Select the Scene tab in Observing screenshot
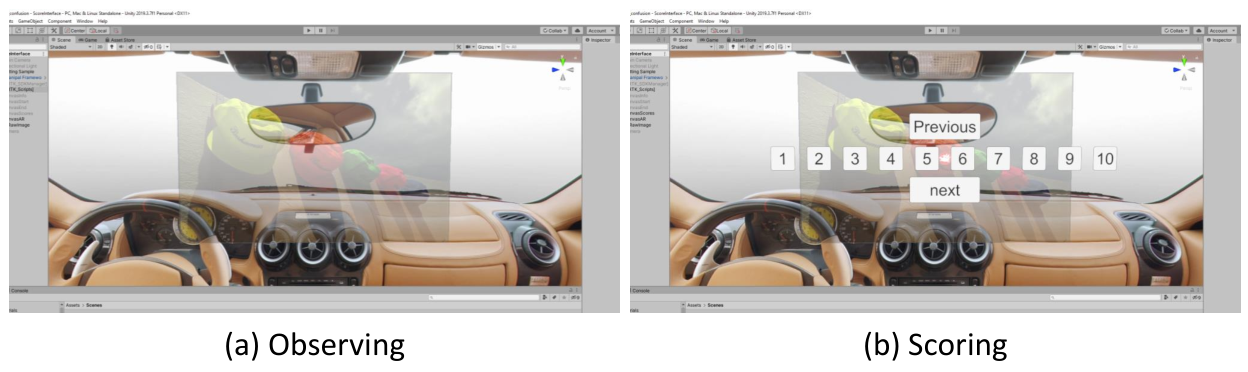This screenshot has width=1248, height=372. [62, 40]
